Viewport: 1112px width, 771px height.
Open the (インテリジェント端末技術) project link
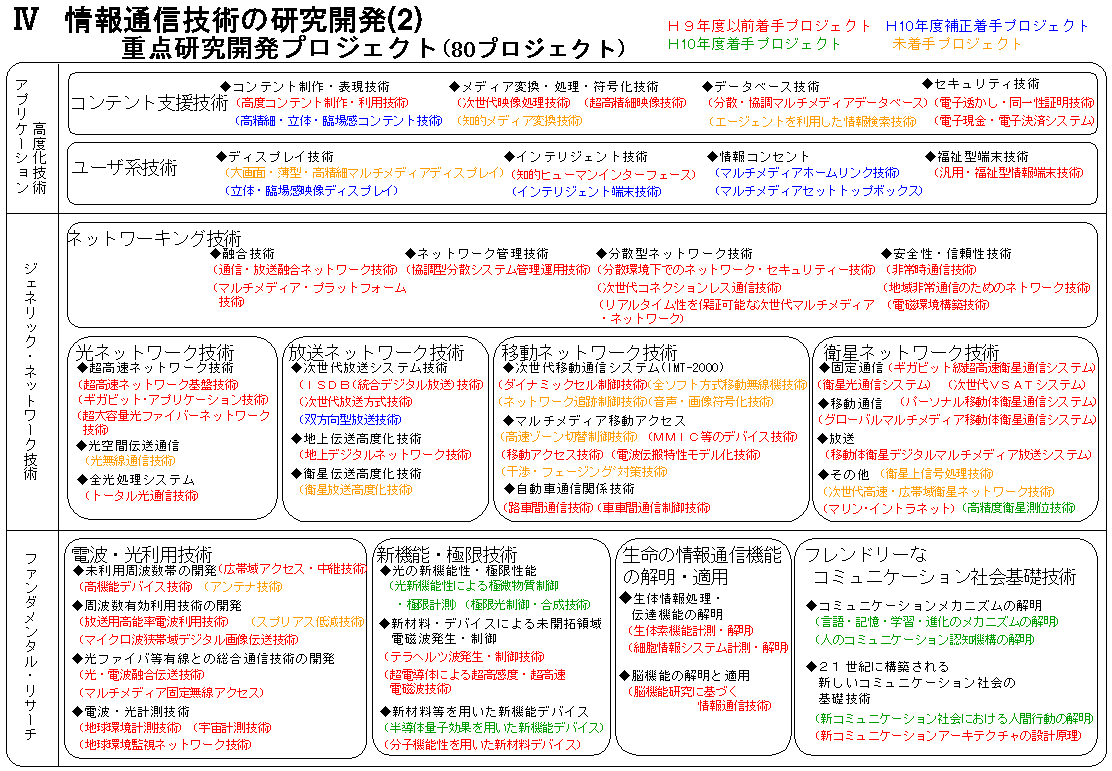[587, 191]
